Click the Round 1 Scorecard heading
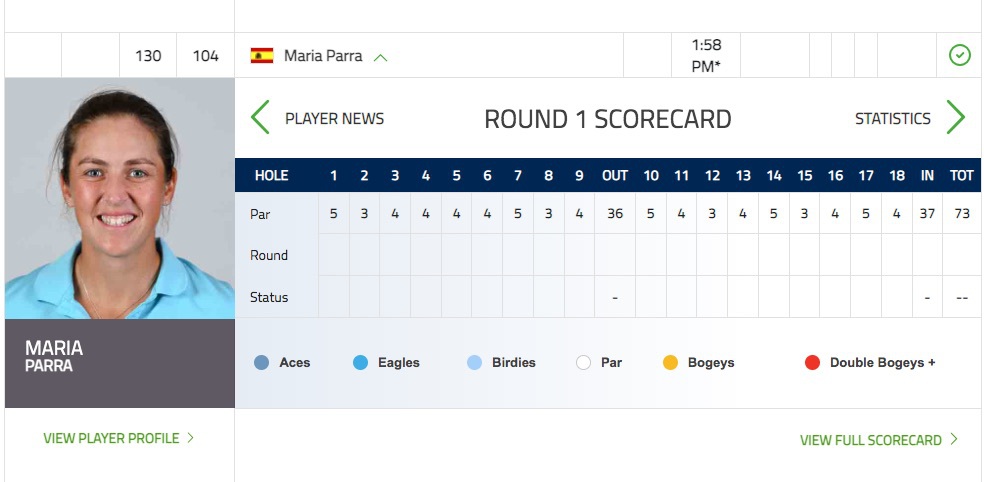This screenshot has width=984, height=482. 608,120
